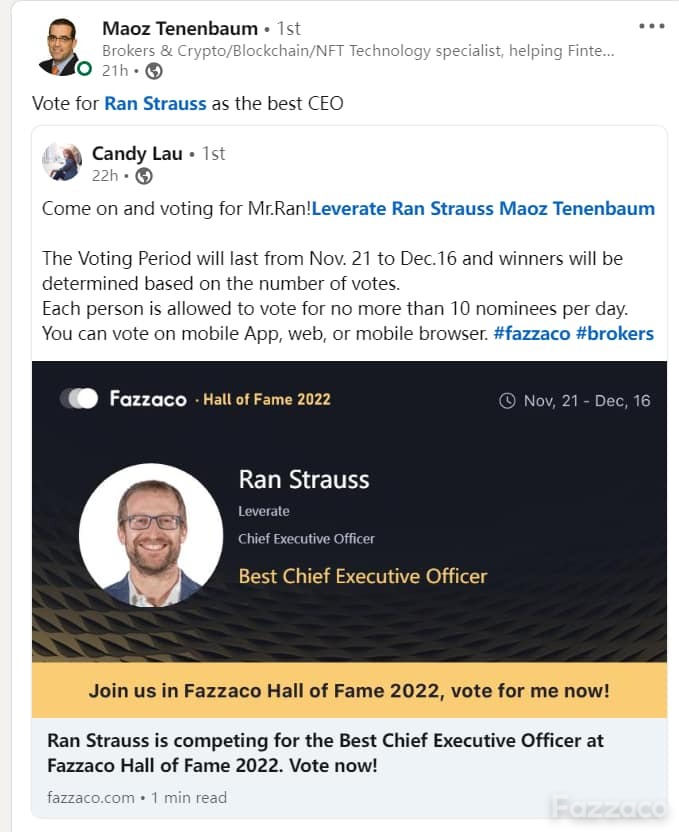Click the globe visibility icon beside 21h
This screenshot has height=832, width=679.
[154, 71]
